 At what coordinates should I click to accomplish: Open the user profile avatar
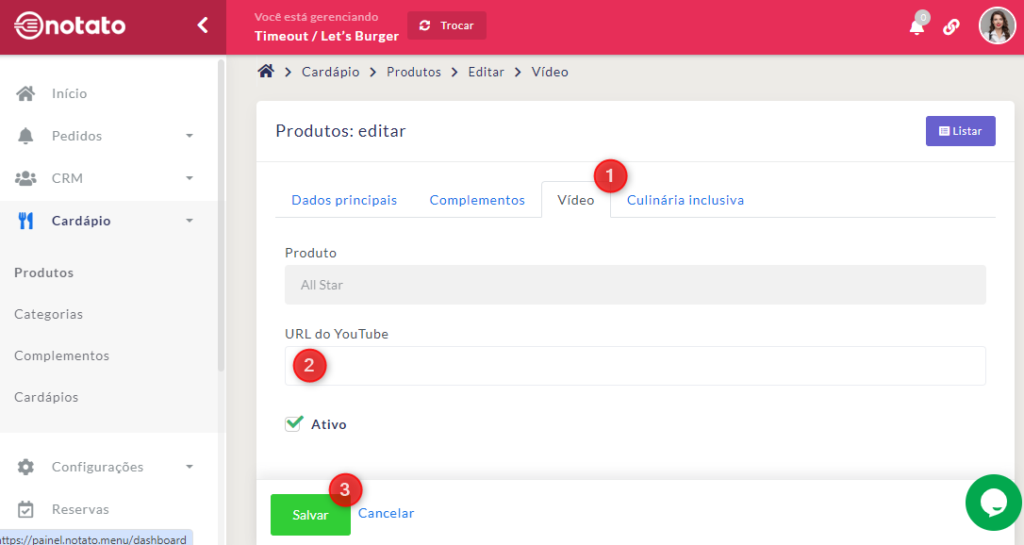click(x=996, y=26)
